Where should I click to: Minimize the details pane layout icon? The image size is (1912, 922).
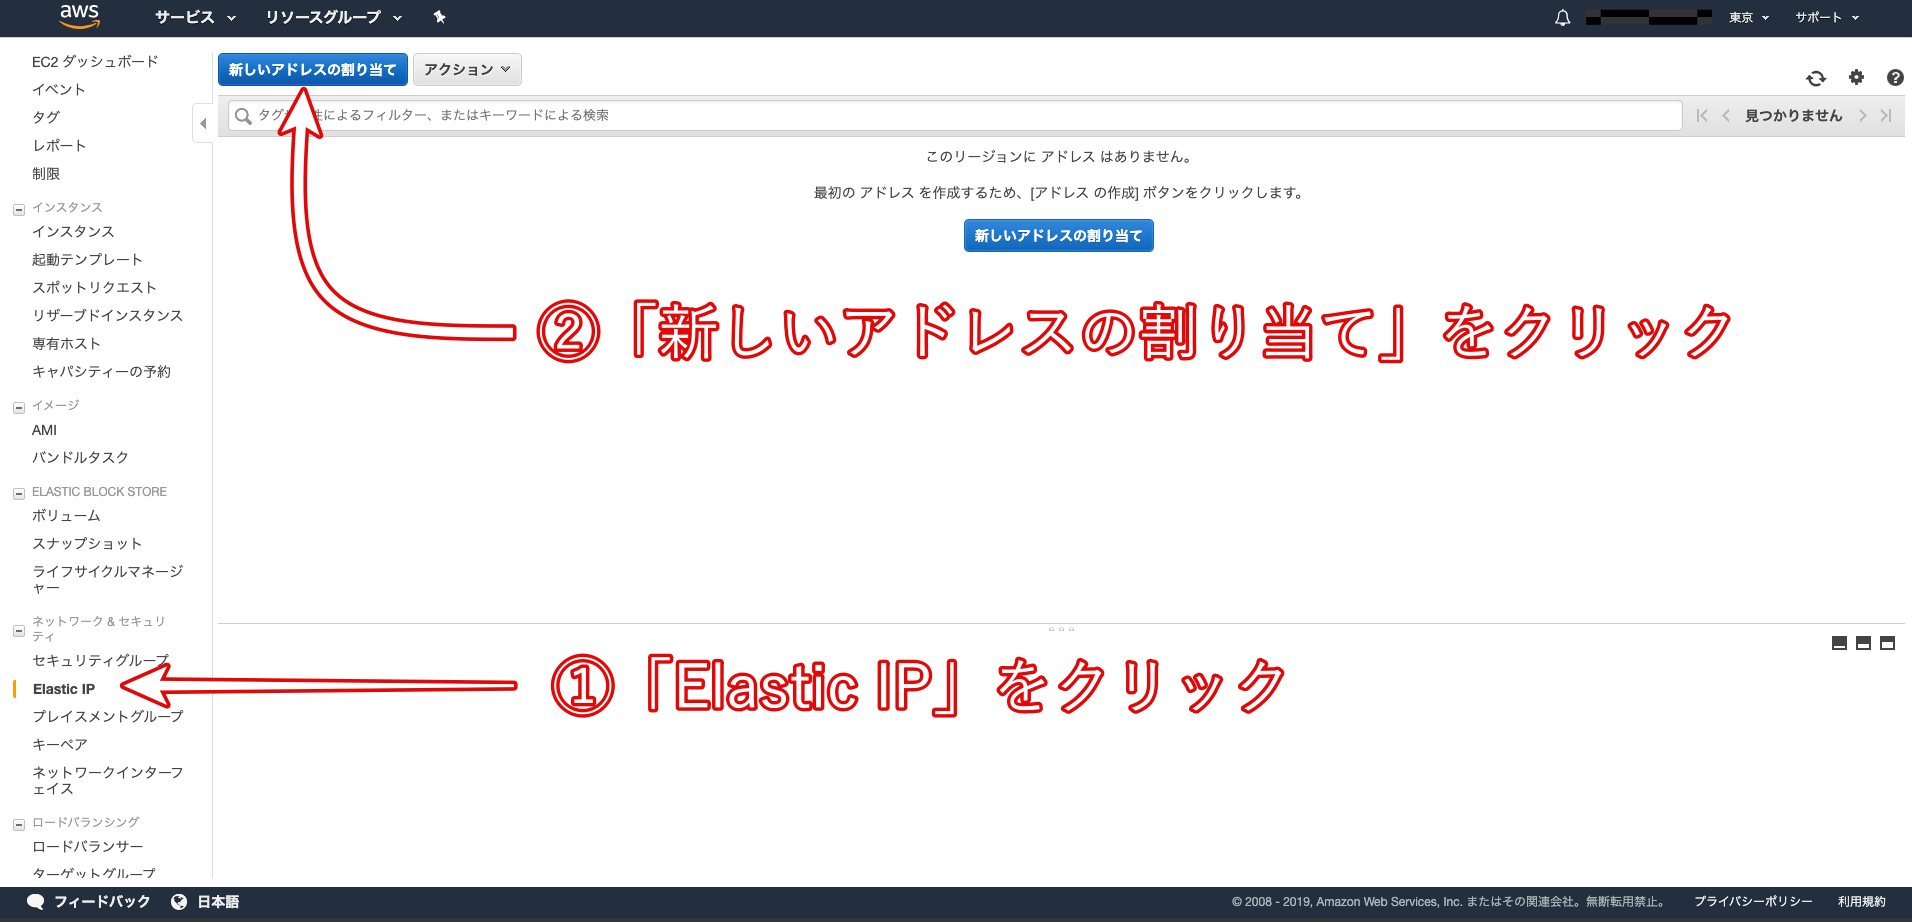(1839, 643)
